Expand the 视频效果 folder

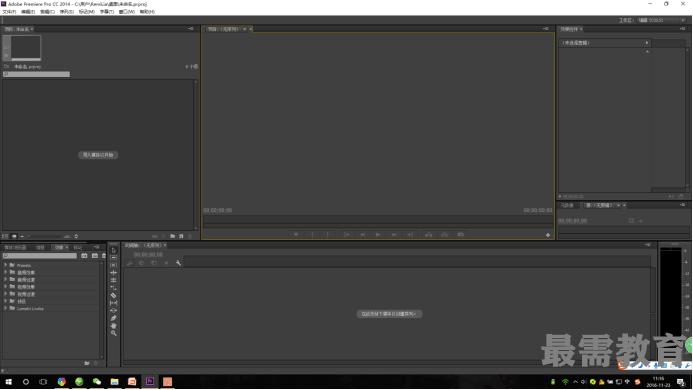click(x=5, y=287)
